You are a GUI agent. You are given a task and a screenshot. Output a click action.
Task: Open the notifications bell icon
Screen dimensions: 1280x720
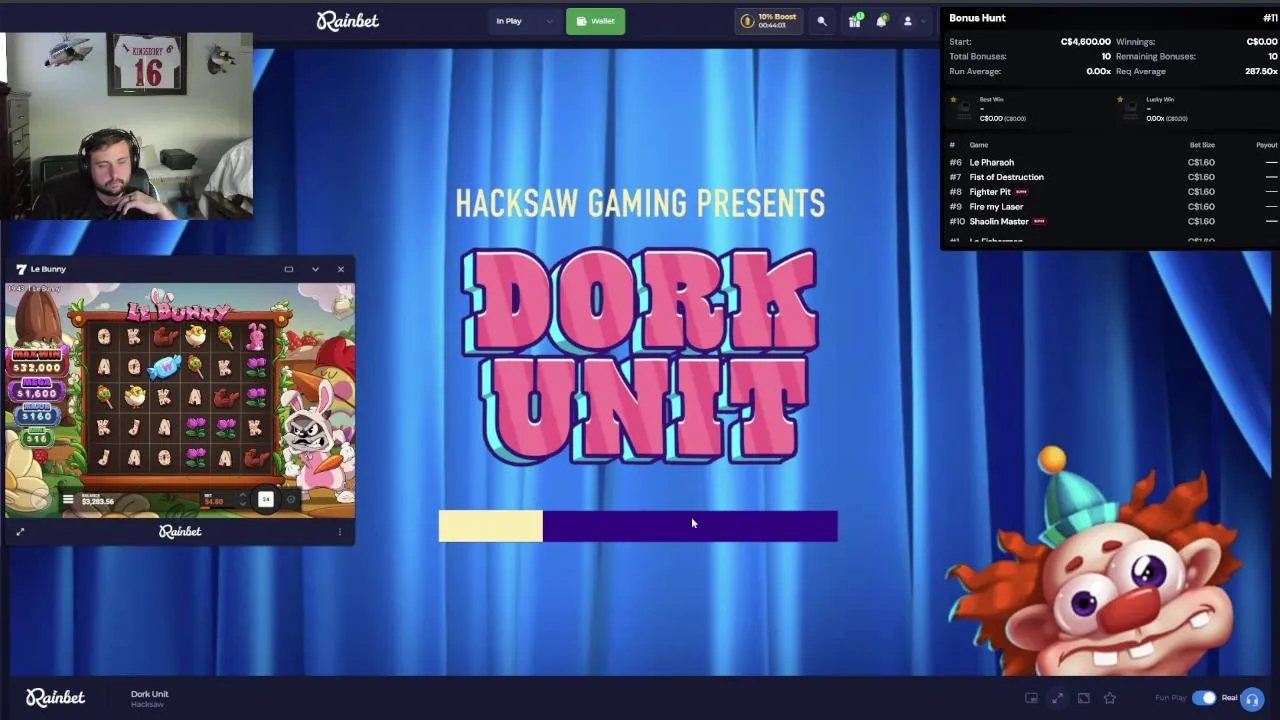881,21
